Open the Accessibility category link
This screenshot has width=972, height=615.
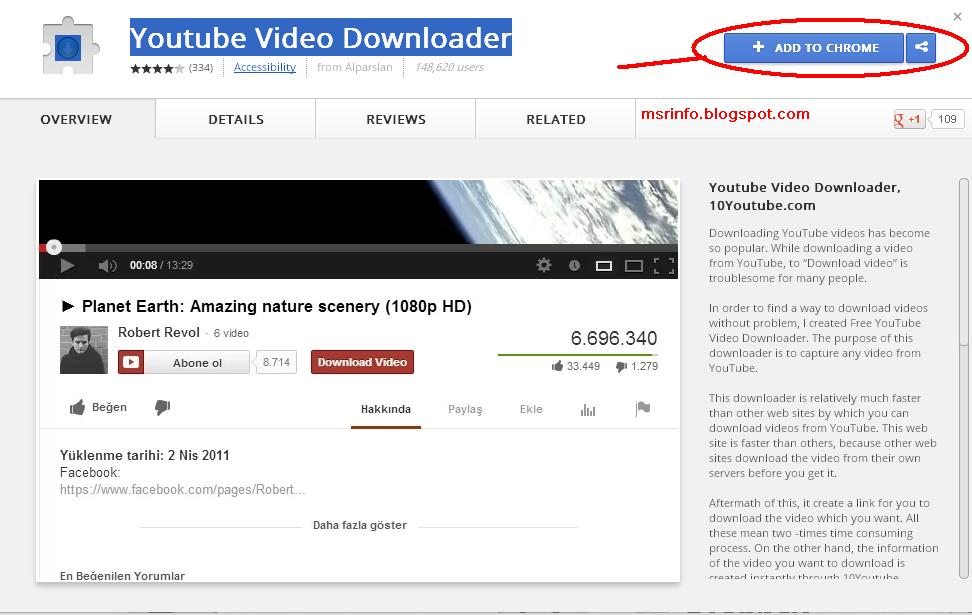pyautogui.click(x=265, y=67)
